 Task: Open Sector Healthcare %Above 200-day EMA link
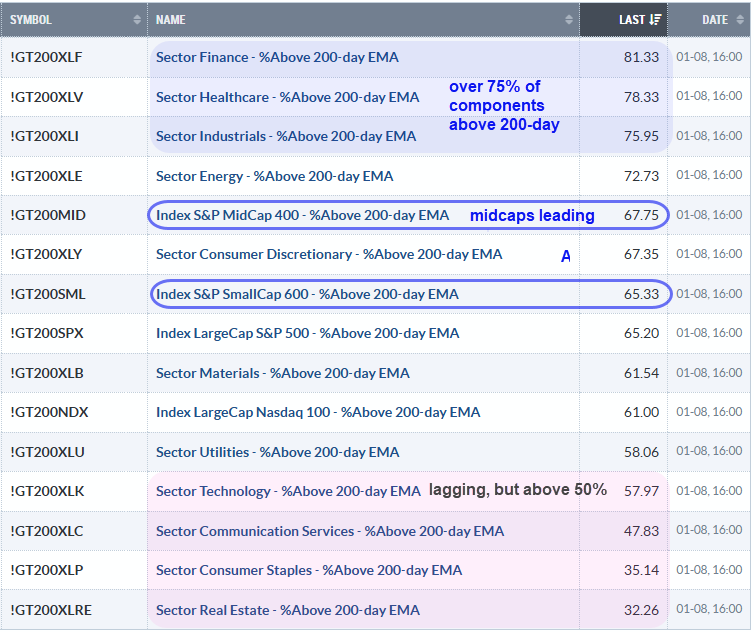287,97
